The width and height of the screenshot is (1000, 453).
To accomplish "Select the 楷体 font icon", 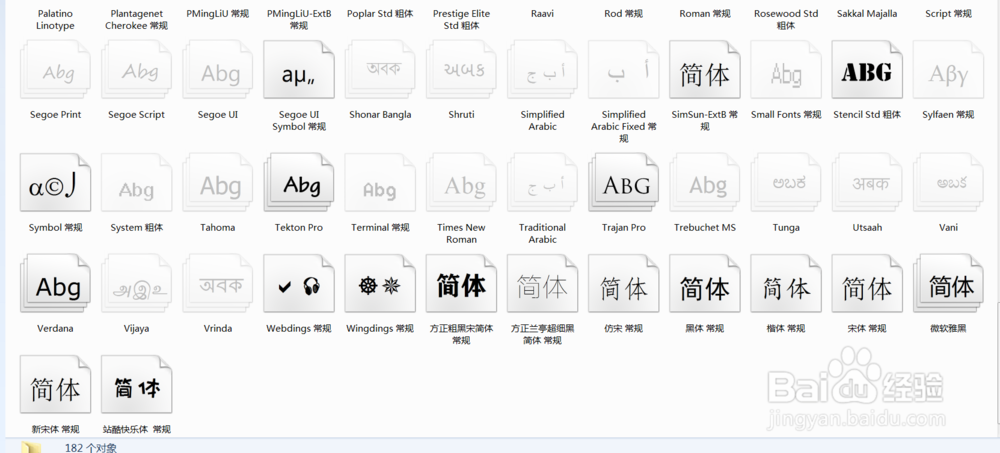I will click(786, 283).
